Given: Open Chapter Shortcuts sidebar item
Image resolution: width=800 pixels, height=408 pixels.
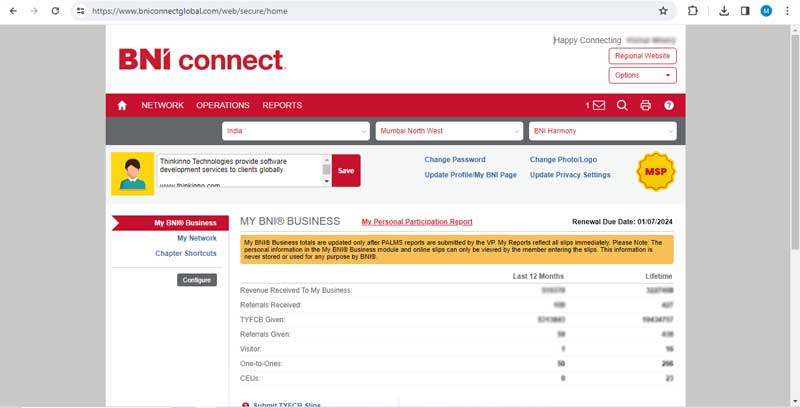Looking at the screenshot, I should (x=186, y=253).
